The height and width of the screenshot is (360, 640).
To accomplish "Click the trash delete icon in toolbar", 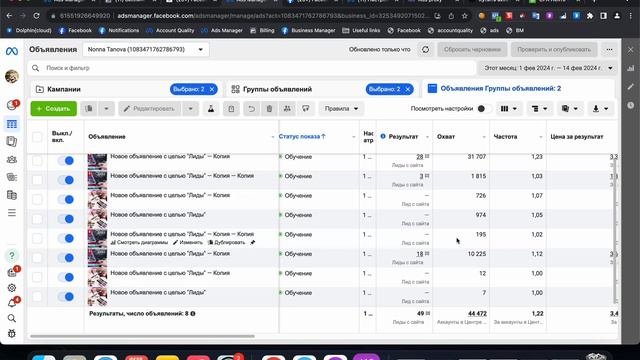I will coord(269,109).
